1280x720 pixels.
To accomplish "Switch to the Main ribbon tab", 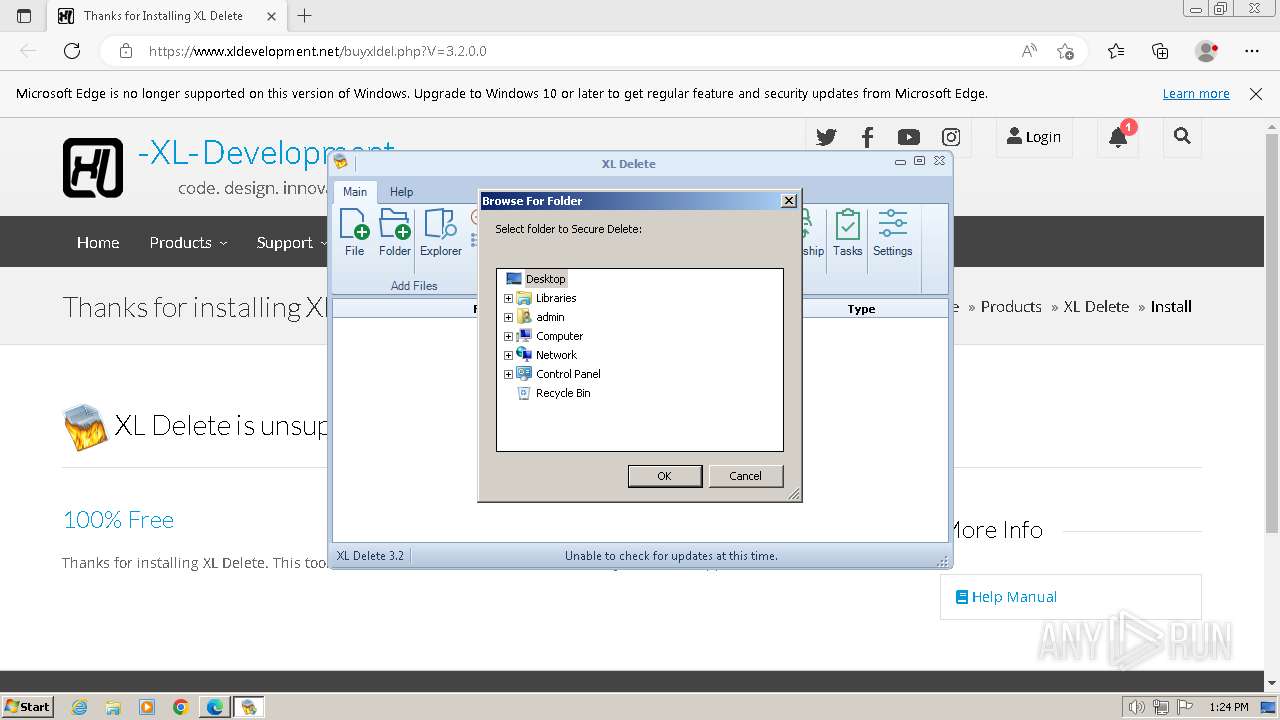I will (x=355, y=192).
